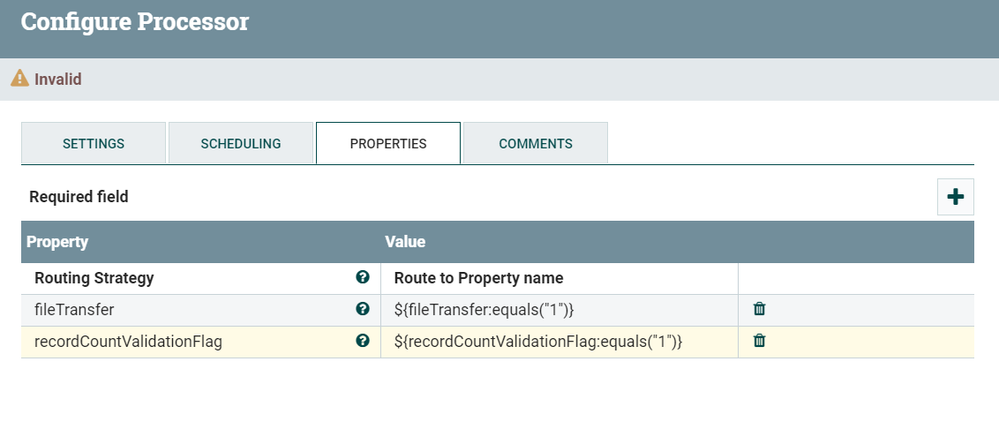Add a new property with plus icon
999x430 pixels.
point(955,197)
